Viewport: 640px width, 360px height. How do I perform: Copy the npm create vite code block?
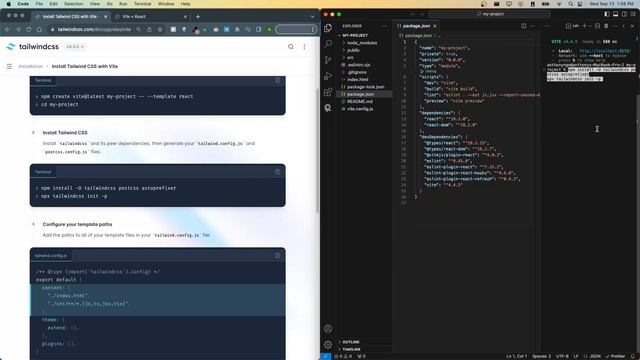[278, 80]
